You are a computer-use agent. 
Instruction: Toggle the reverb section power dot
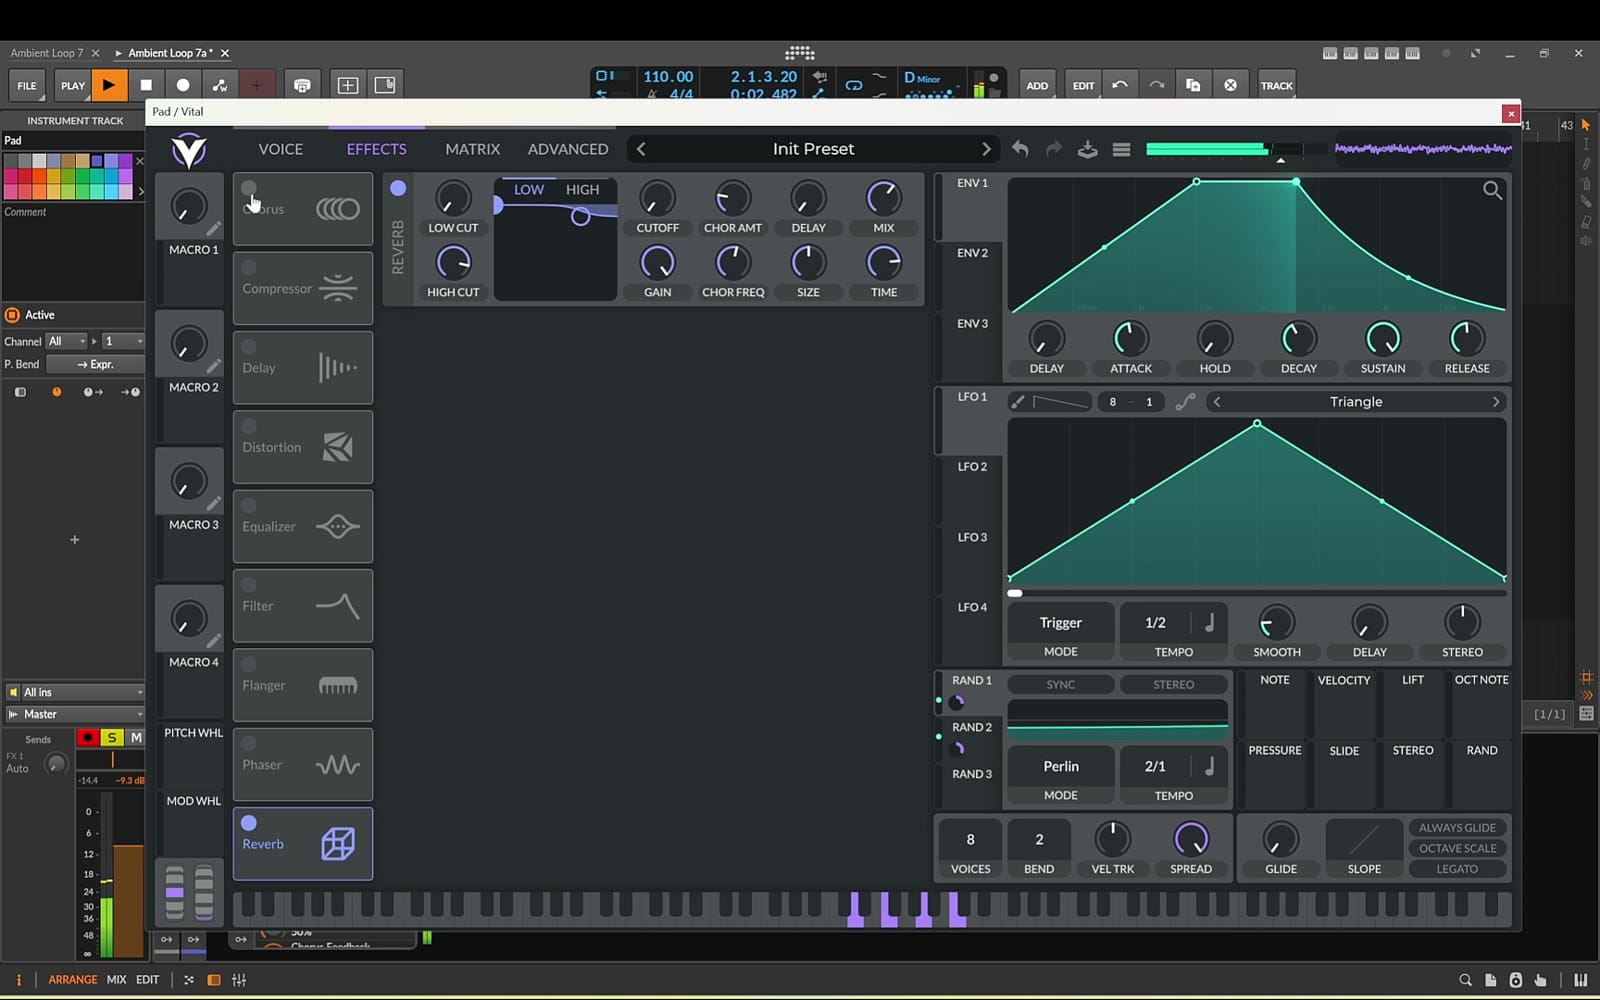(x=398, y=188)
